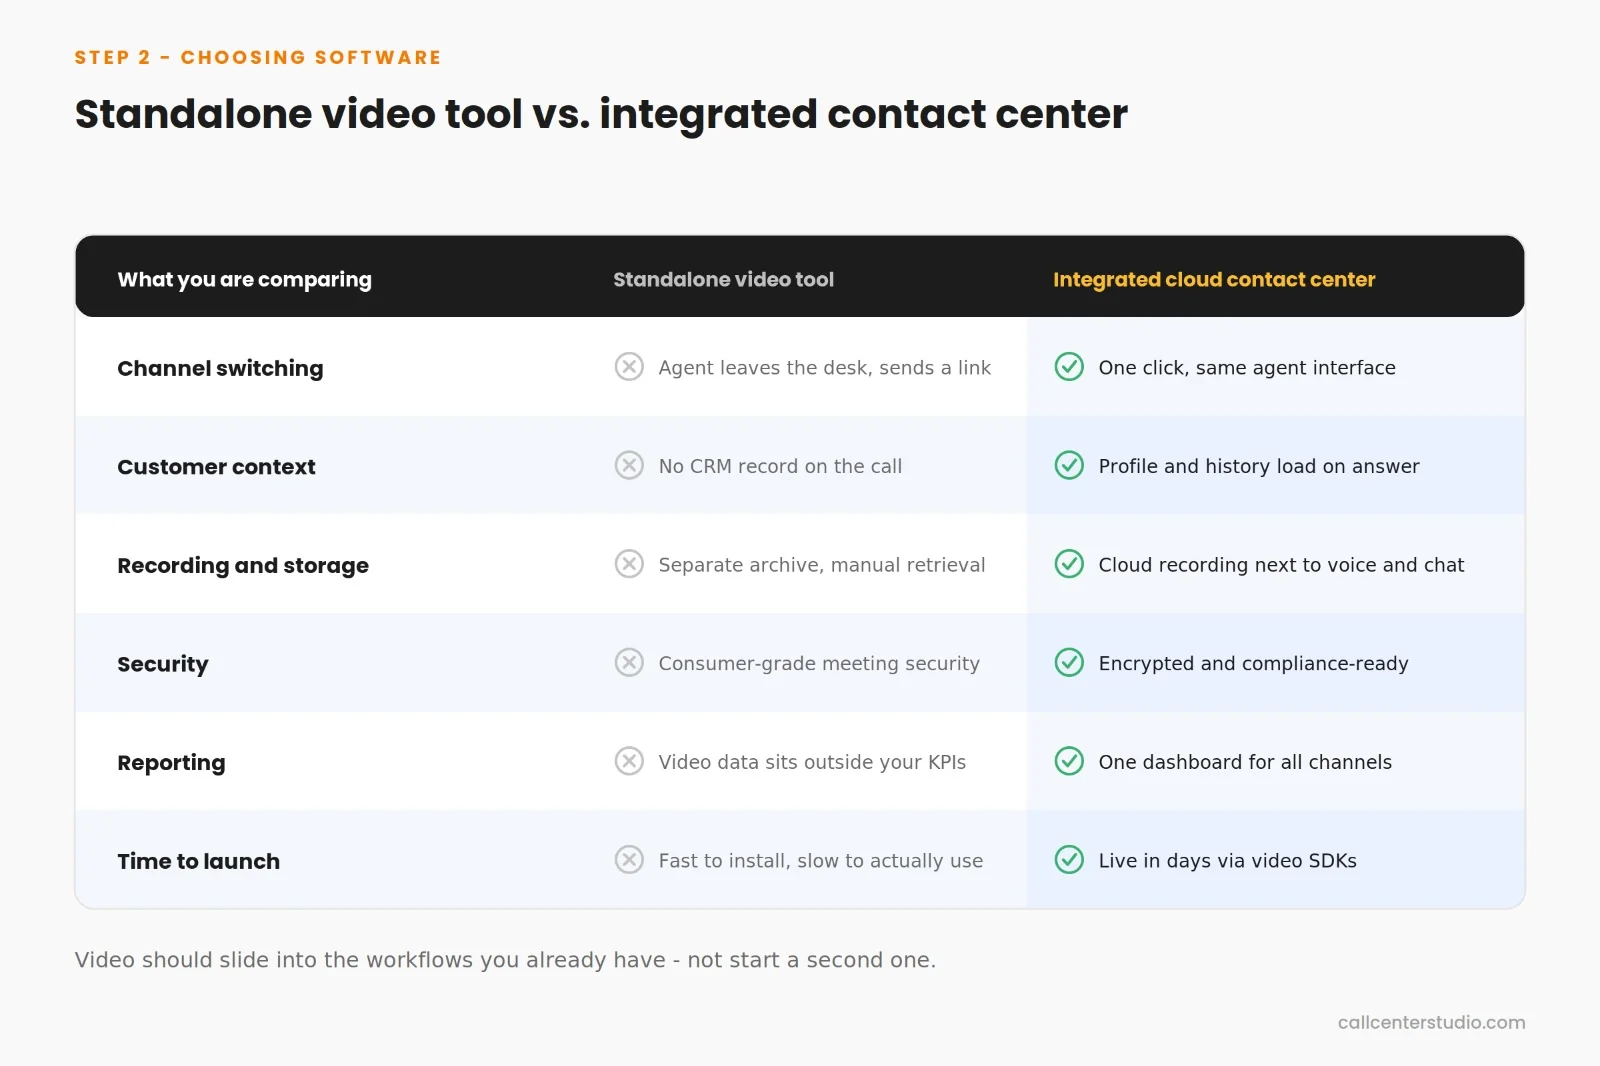Click the main title 'Standalone video tool vs. integrated contact center'
The height and width of the screenshot is (1066, 1600).
click(601, 114)
